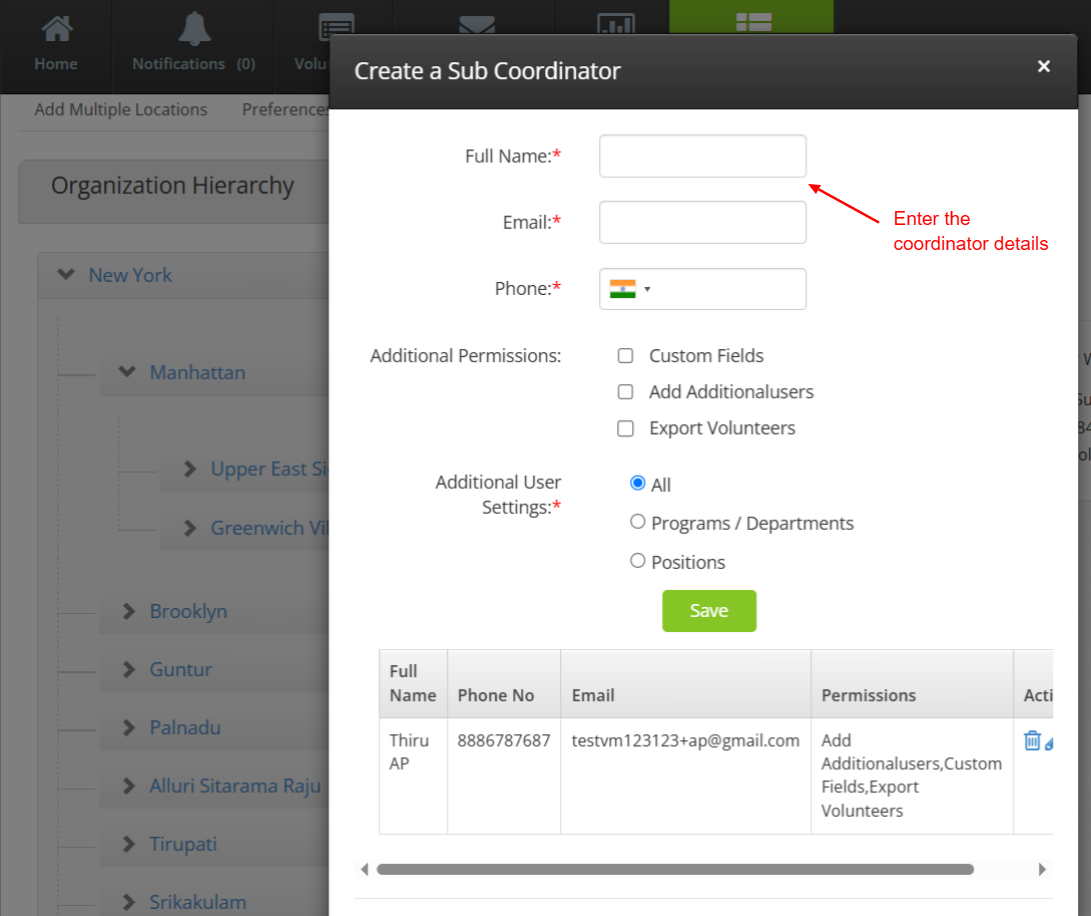The image size is (1091, 916).
Task: Check the Add Additionalusers permission
Action: [x=626, y=392]
